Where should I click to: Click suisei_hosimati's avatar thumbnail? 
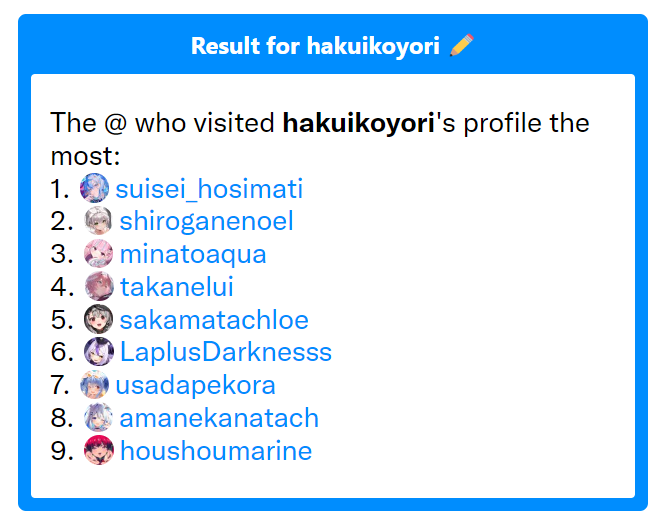[94, 188]
